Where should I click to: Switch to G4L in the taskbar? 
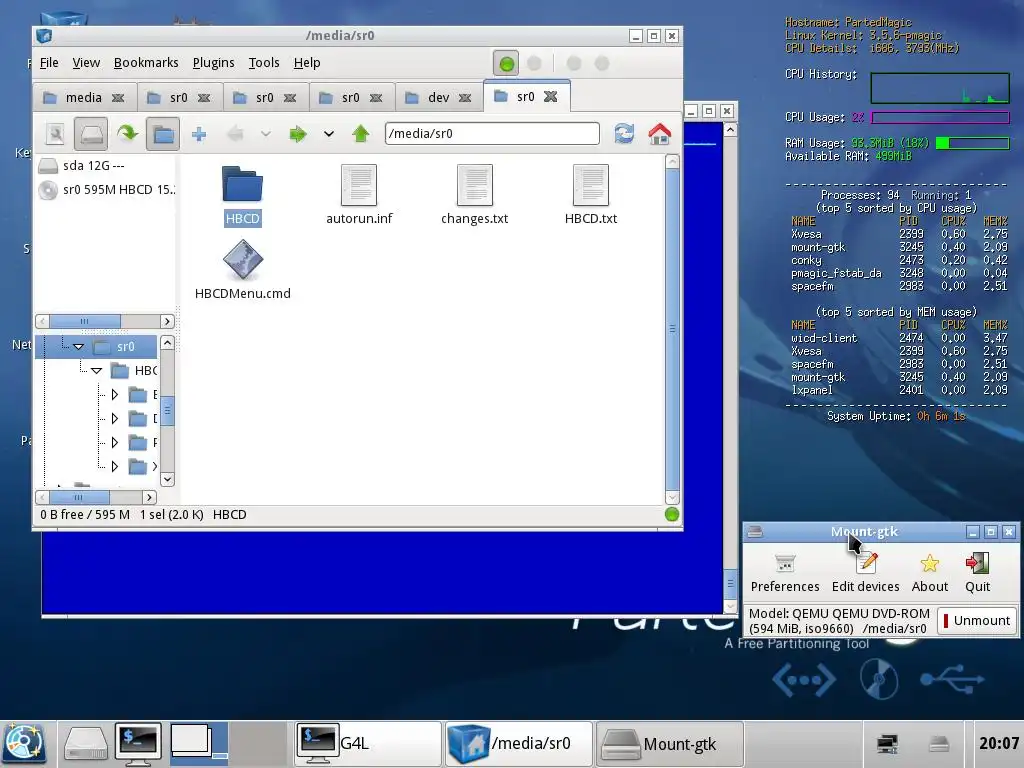367,744
